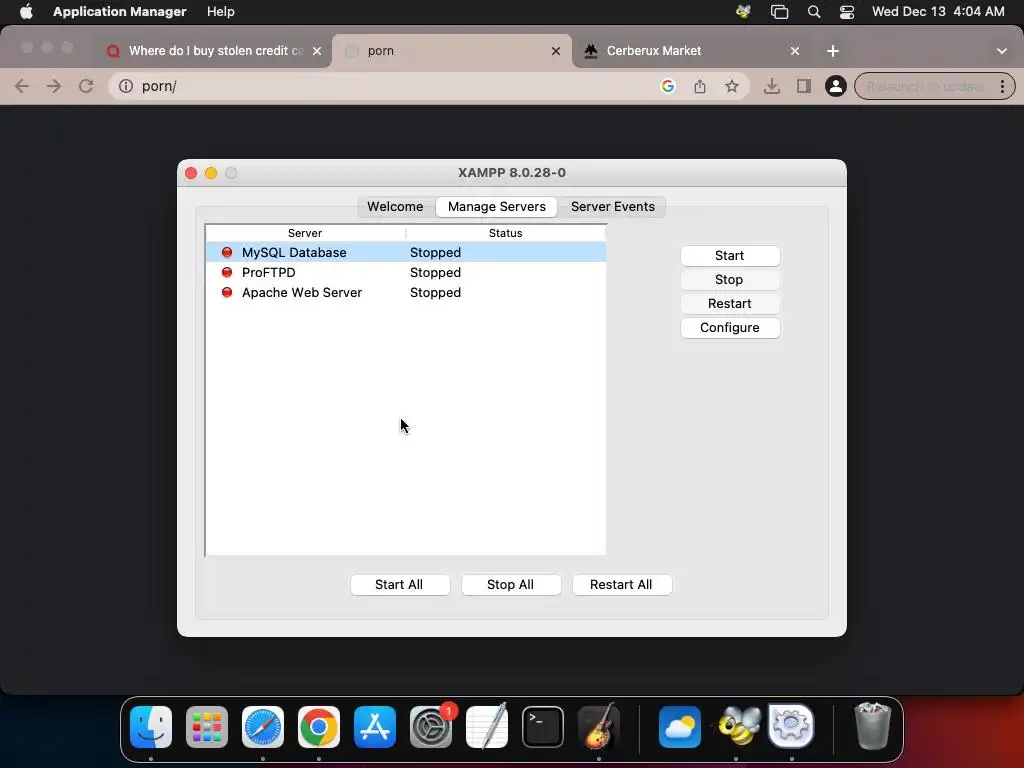Minimize the XAMPP window
1024x768 pixels.
tap(211, 173)
